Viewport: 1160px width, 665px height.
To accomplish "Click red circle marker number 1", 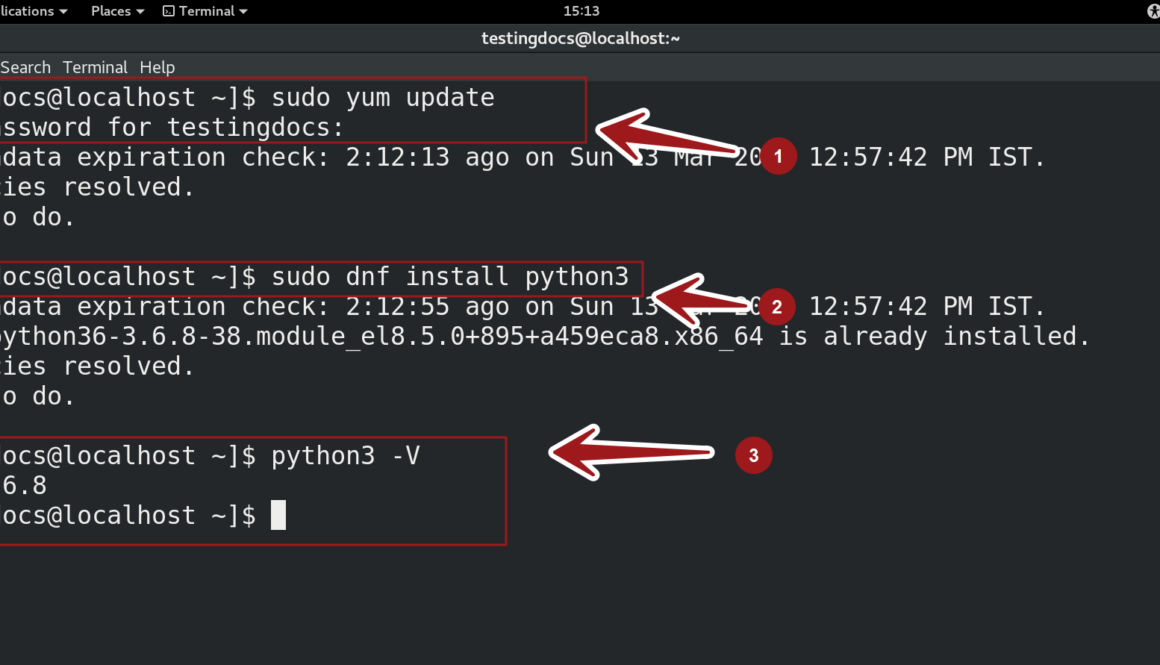I will [778, 156].
